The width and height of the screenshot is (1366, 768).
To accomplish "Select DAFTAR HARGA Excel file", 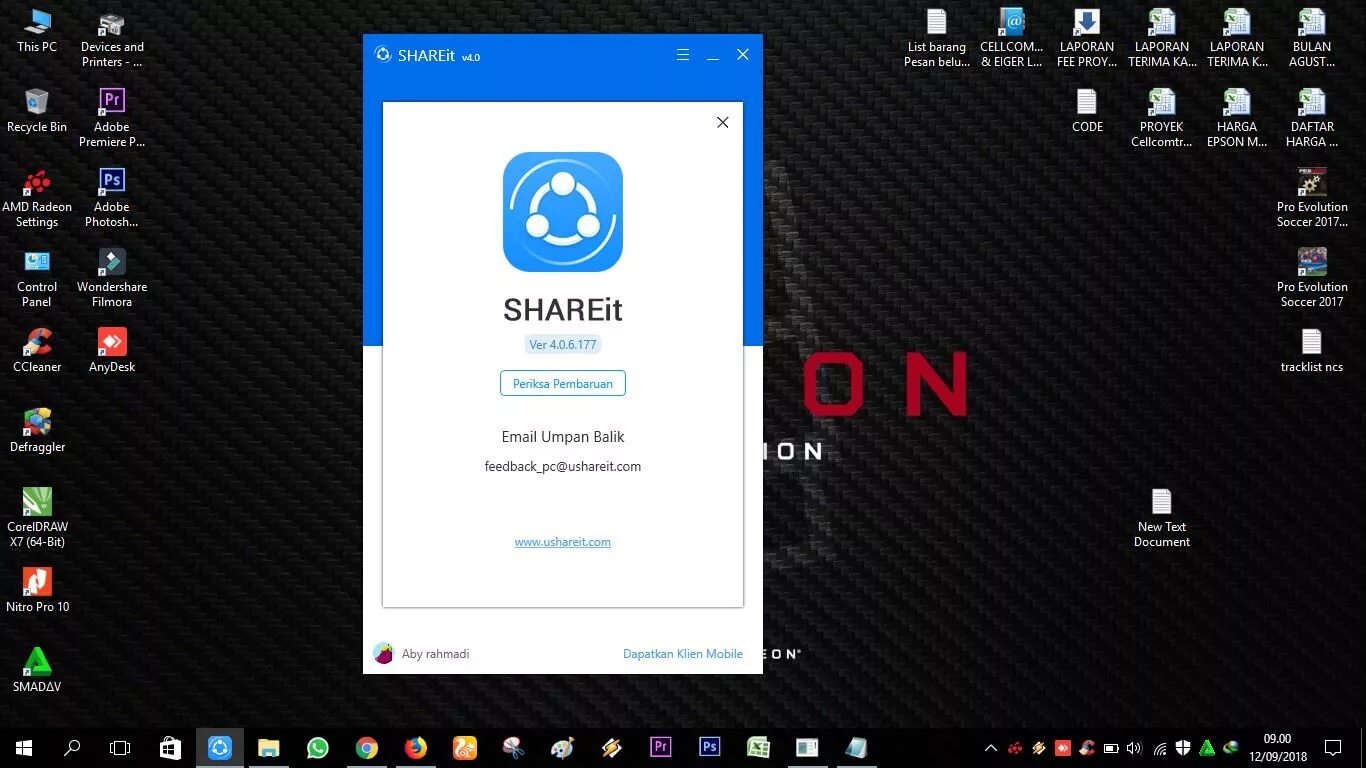I will 1312,119.
